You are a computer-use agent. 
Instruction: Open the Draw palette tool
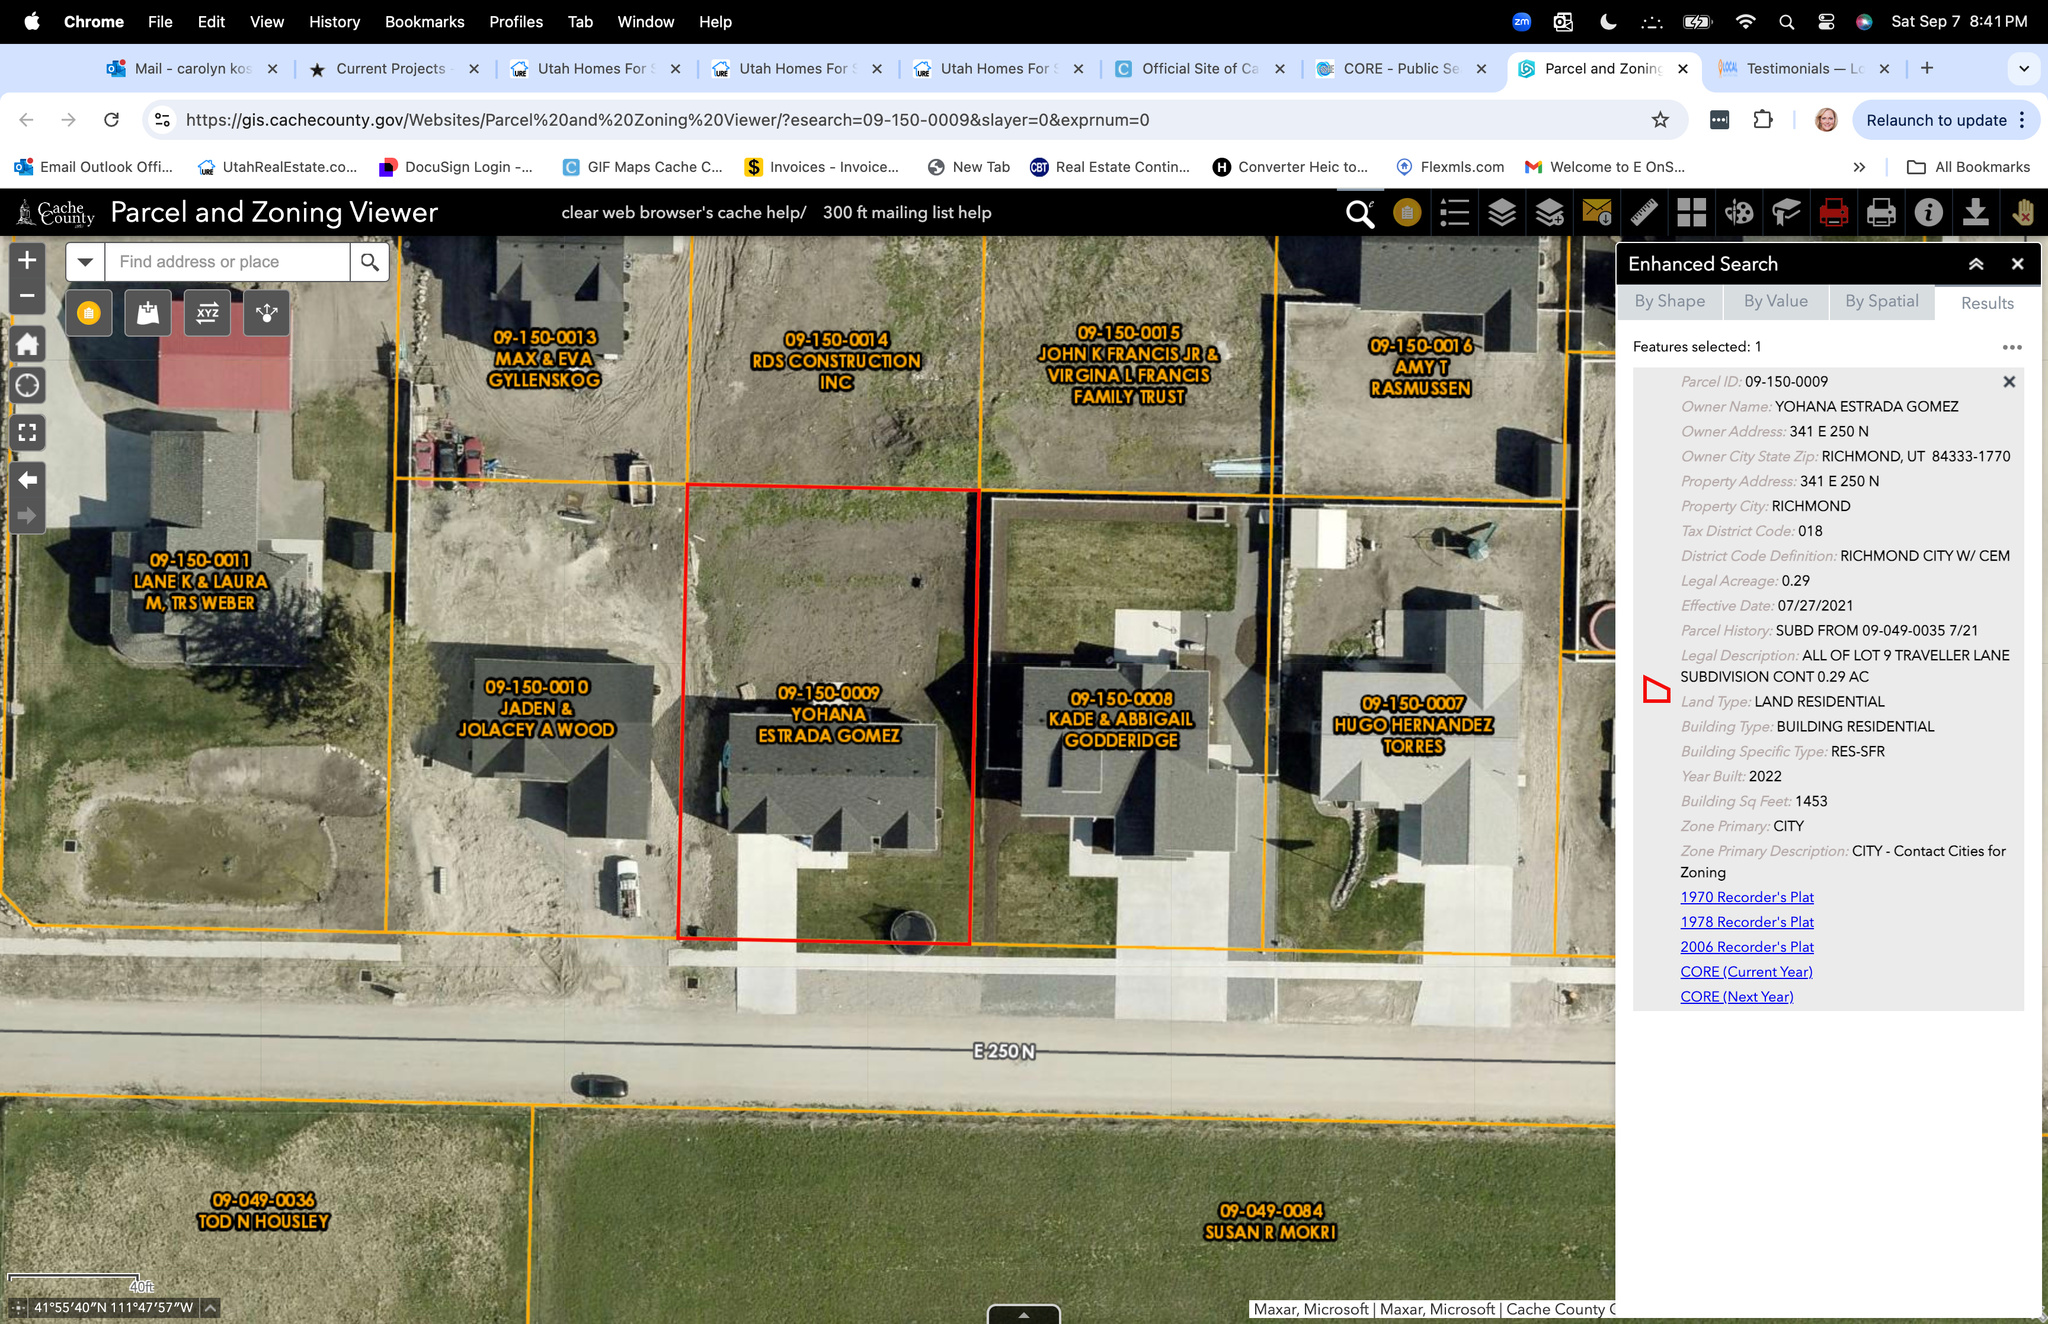1739,213
